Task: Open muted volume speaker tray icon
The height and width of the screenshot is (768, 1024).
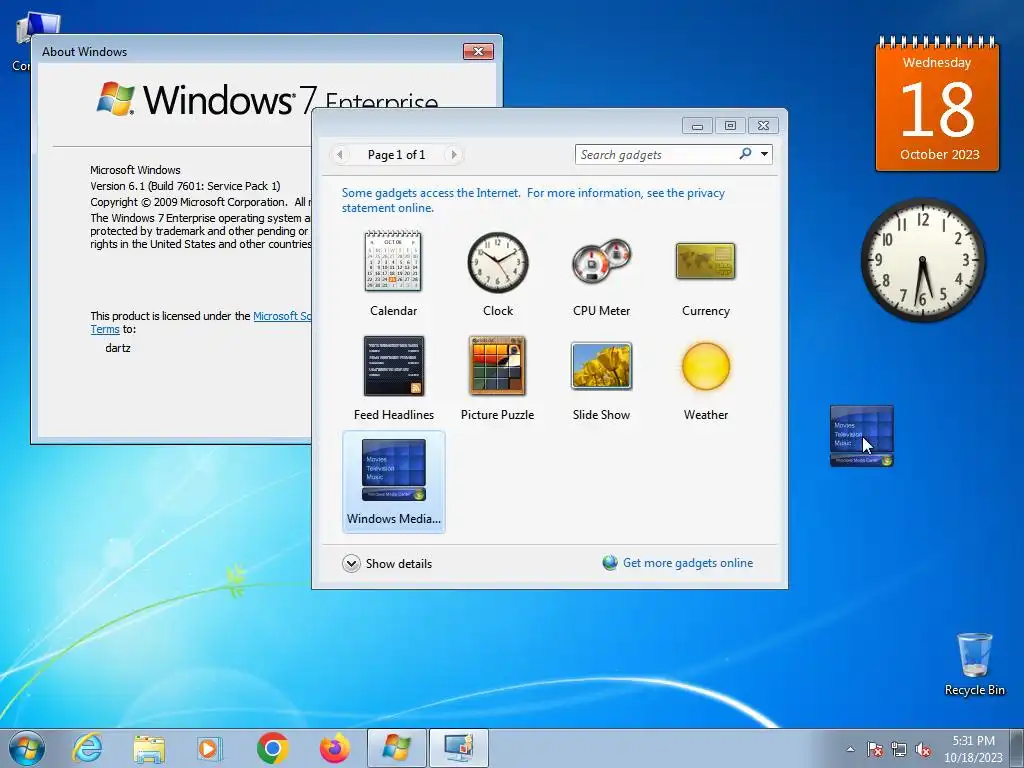Action: 923,749
